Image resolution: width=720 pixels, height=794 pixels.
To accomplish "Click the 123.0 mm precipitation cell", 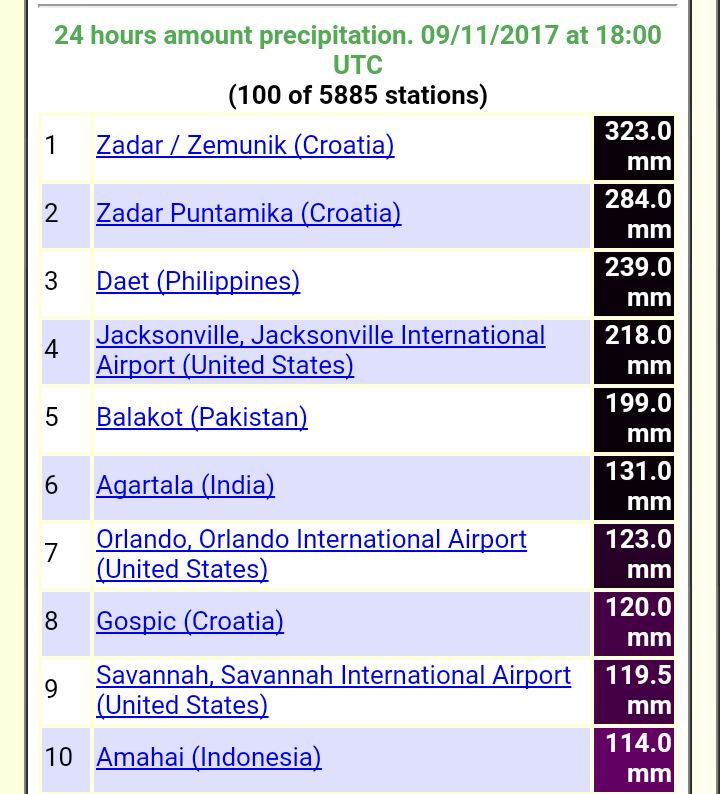I will (x=634, y=556).
